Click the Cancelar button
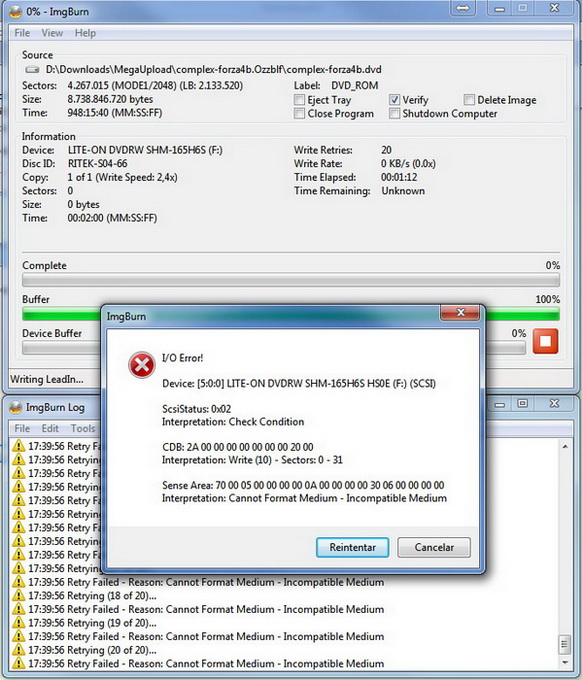The width and height of the screenshot is (582, 680). click(434, 547)
